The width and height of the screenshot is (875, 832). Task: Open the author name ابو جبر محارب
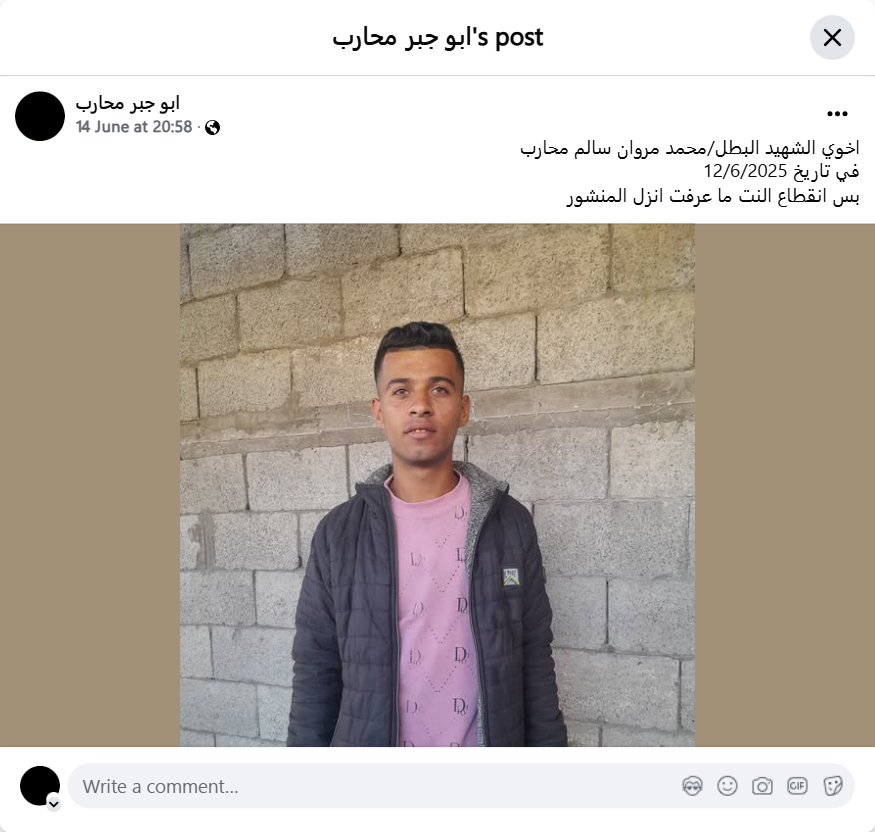point(128,104)
